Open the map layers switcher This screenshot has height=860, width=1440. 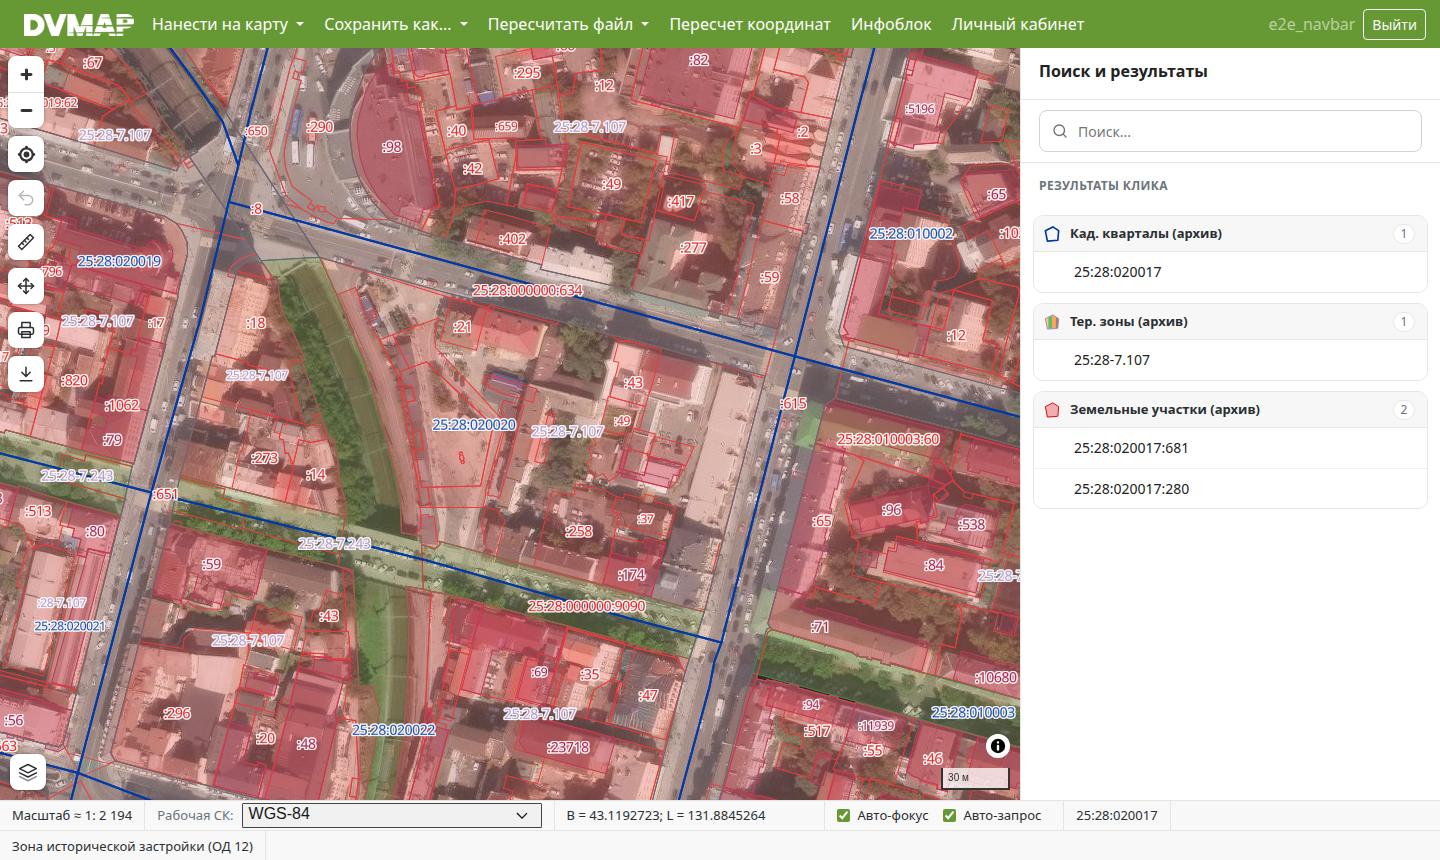click(x=28, y=772)
